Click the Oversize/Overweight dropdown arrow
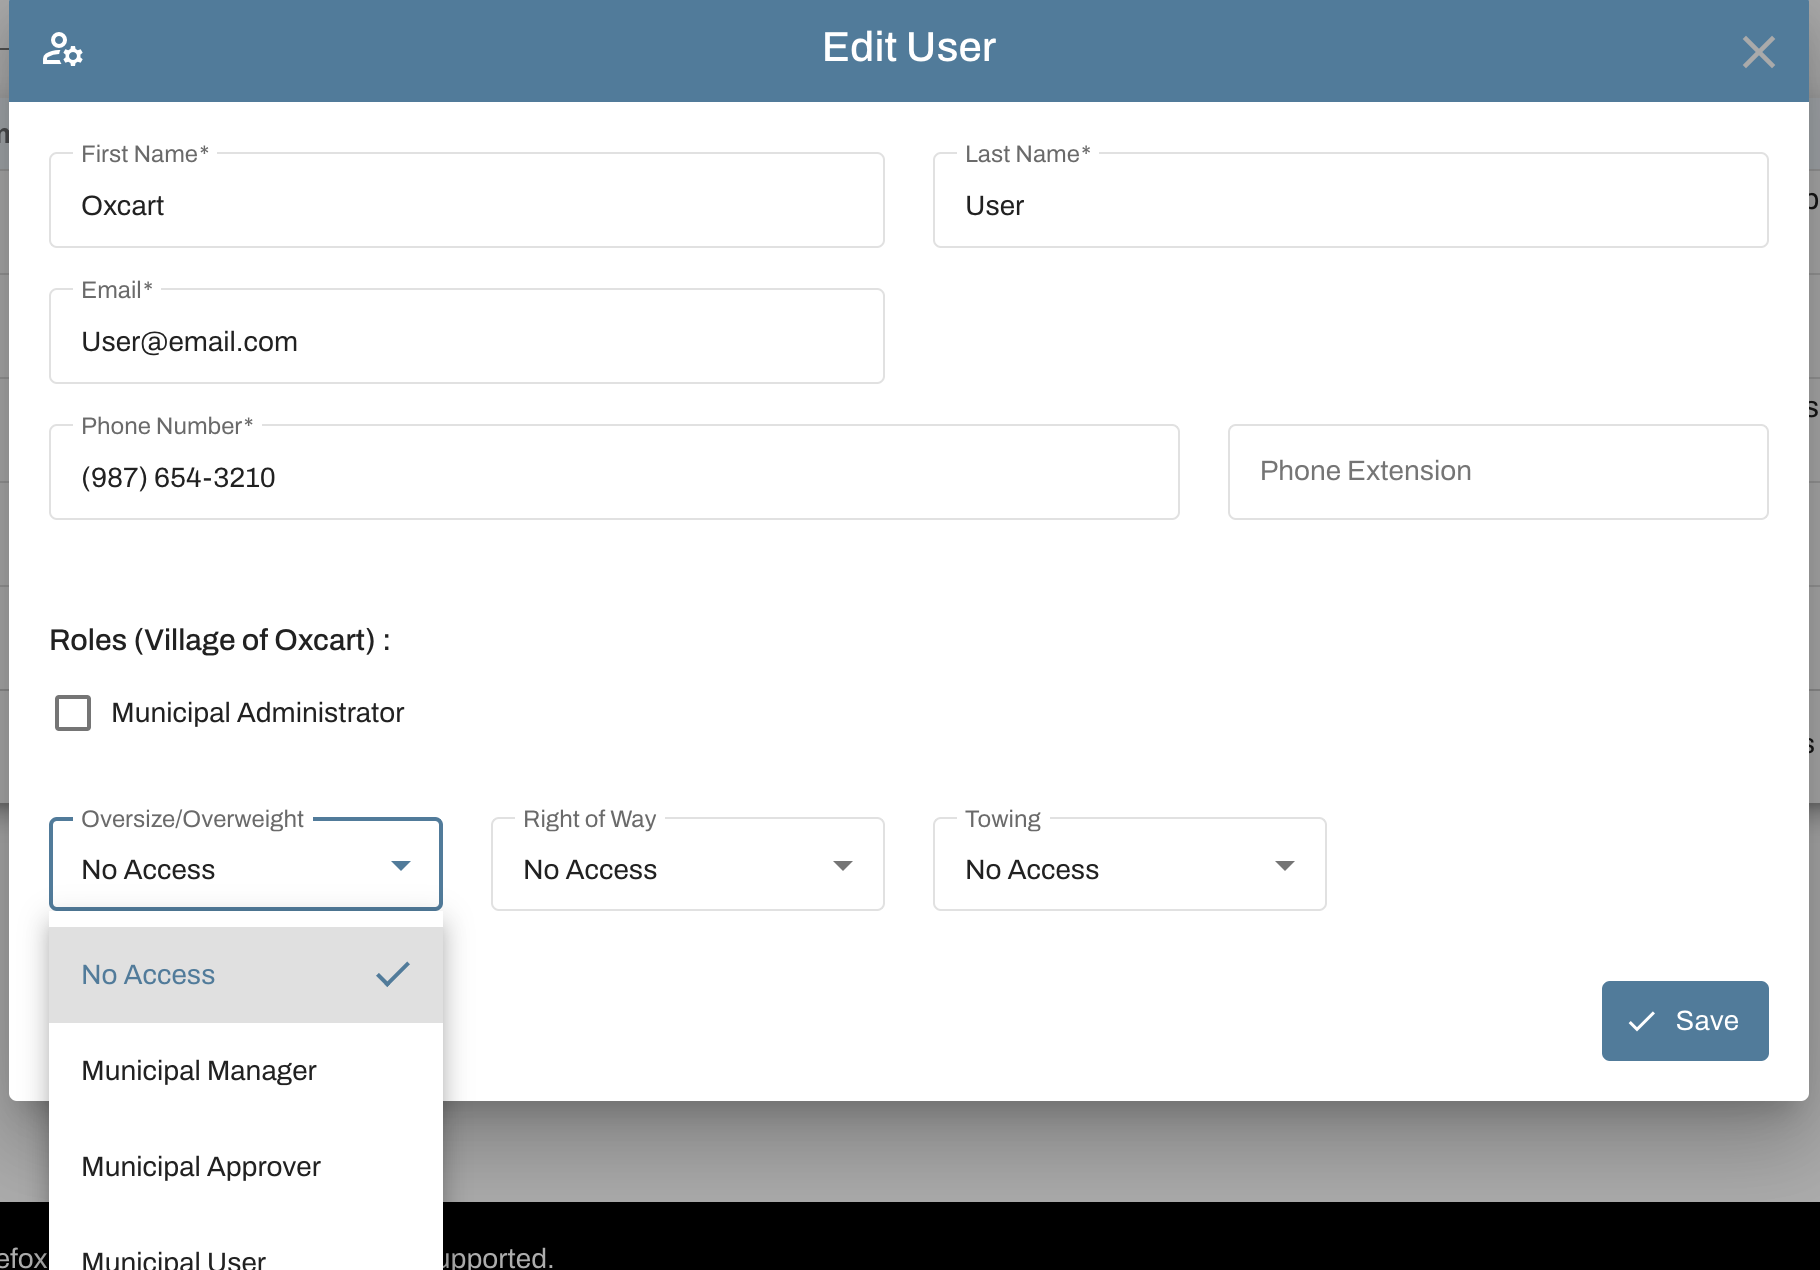Screen dimensions: 1820x1270 [401, 866]
